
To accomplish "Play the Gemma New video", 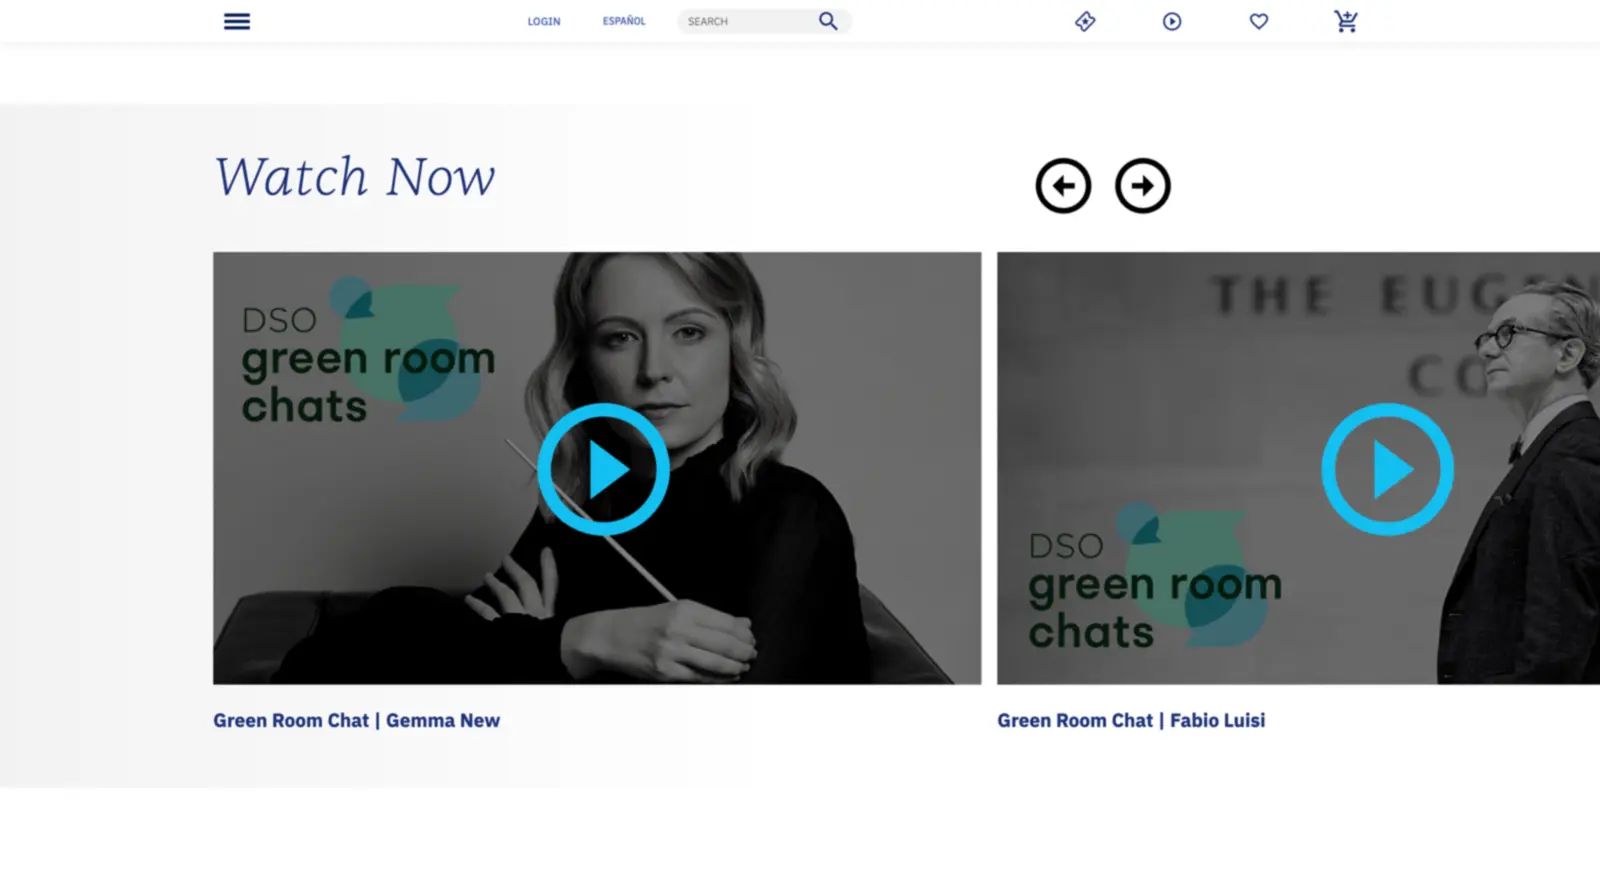I will [603, 469].
